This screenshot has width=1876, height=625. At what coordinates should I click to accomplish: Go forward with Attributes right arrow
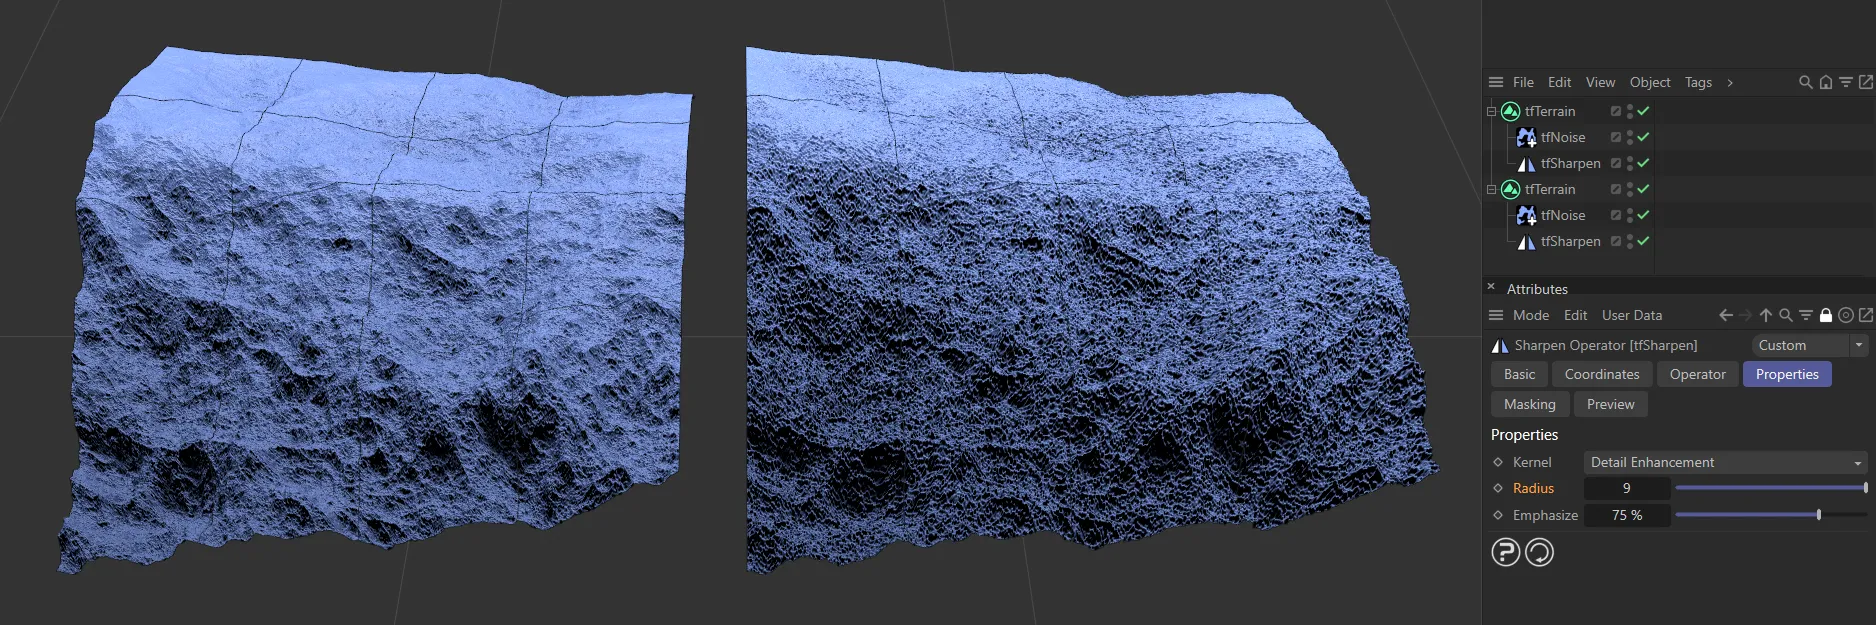(1746, 315)
